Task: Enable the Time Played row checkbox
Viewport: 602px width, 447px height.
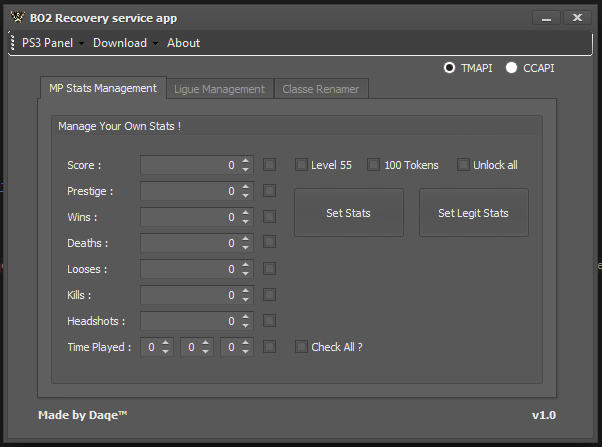Action: pos(270,347)
